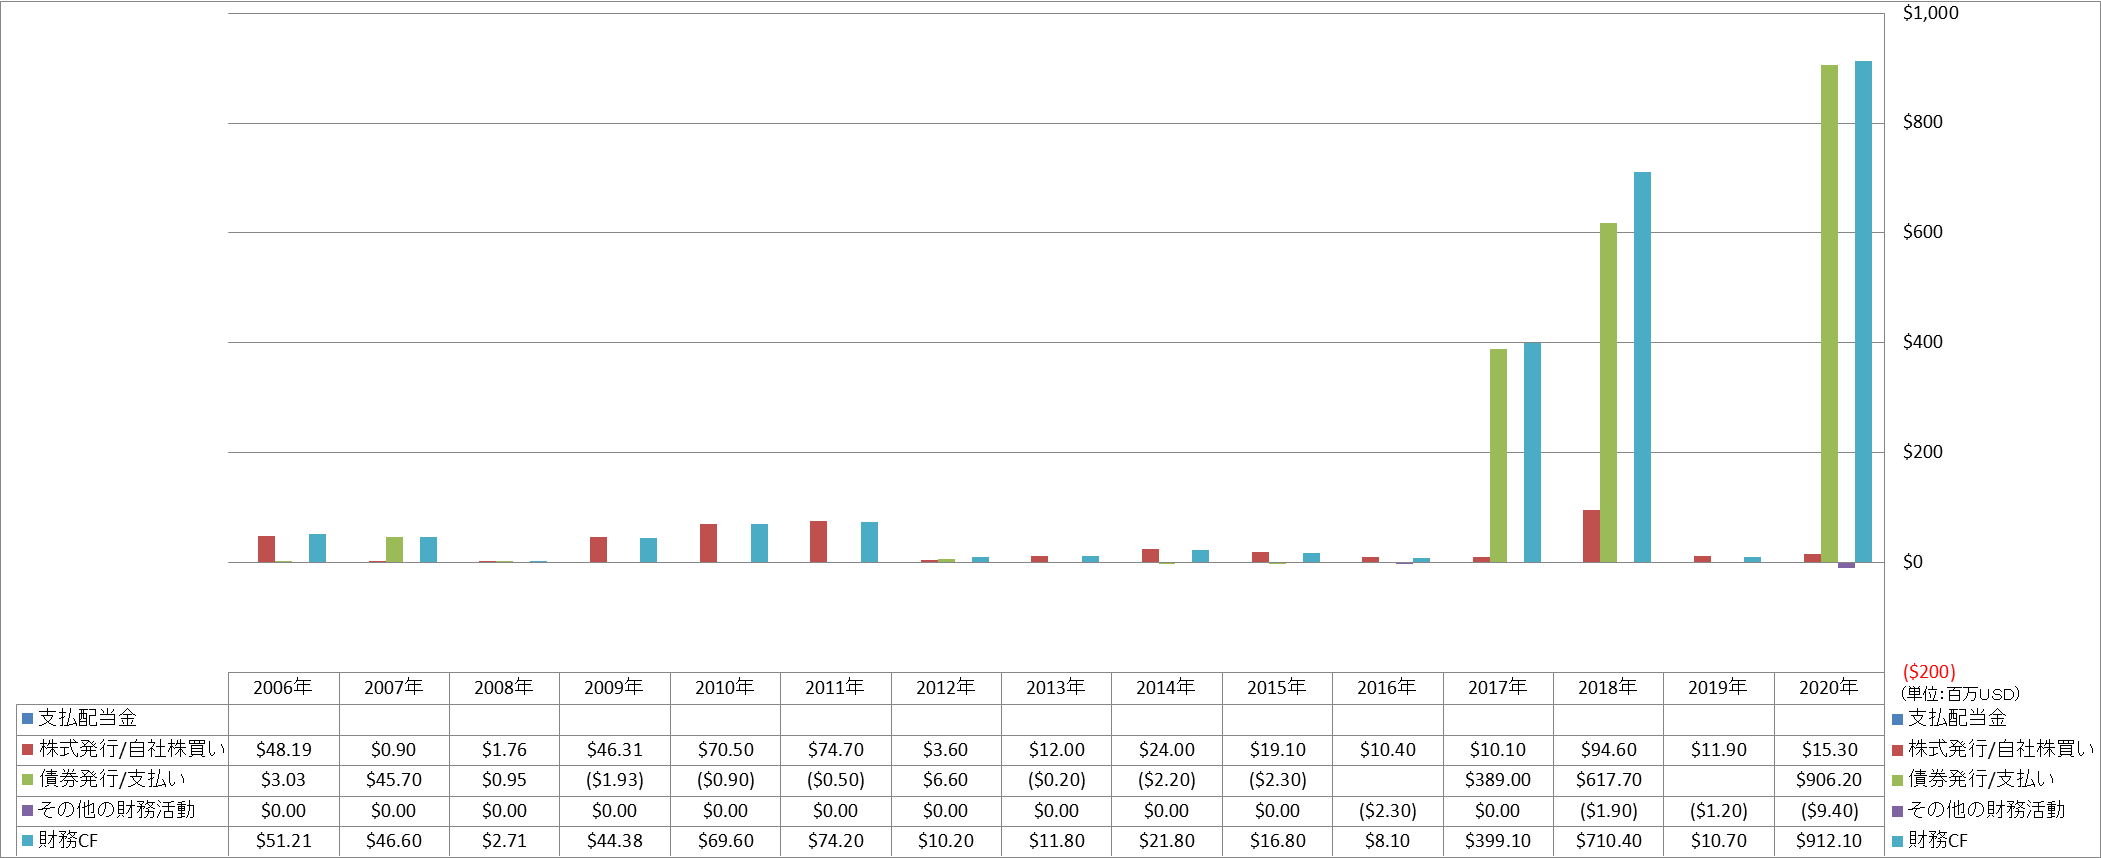
Task: Click the $617.70 bond cell for 2018
Action: tap(1608, 780)
